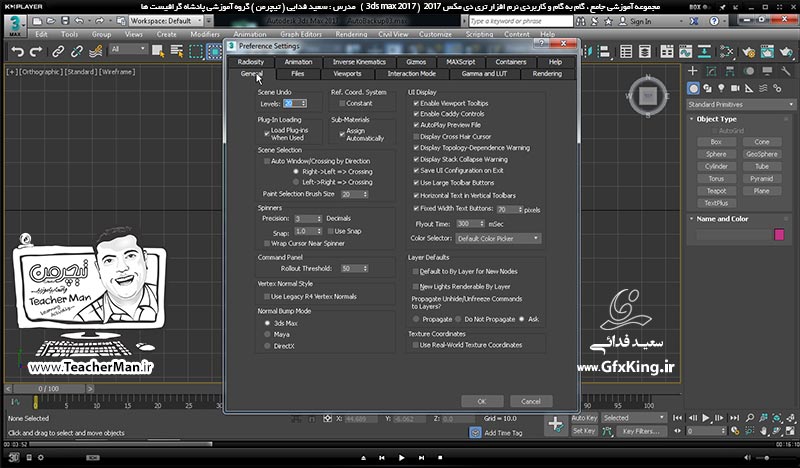Image resolution: width=800 pixels, height=468 pixels.
Task: Click the Save file icon in quick toolbar
Action: [x=65, y=21]
